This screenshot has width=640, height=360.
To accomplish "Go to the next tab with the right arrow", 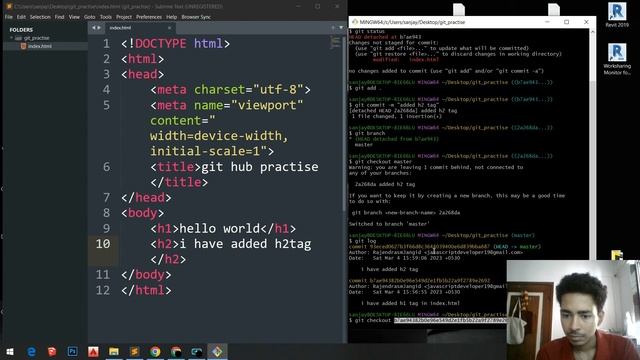I will click(99, 28).
